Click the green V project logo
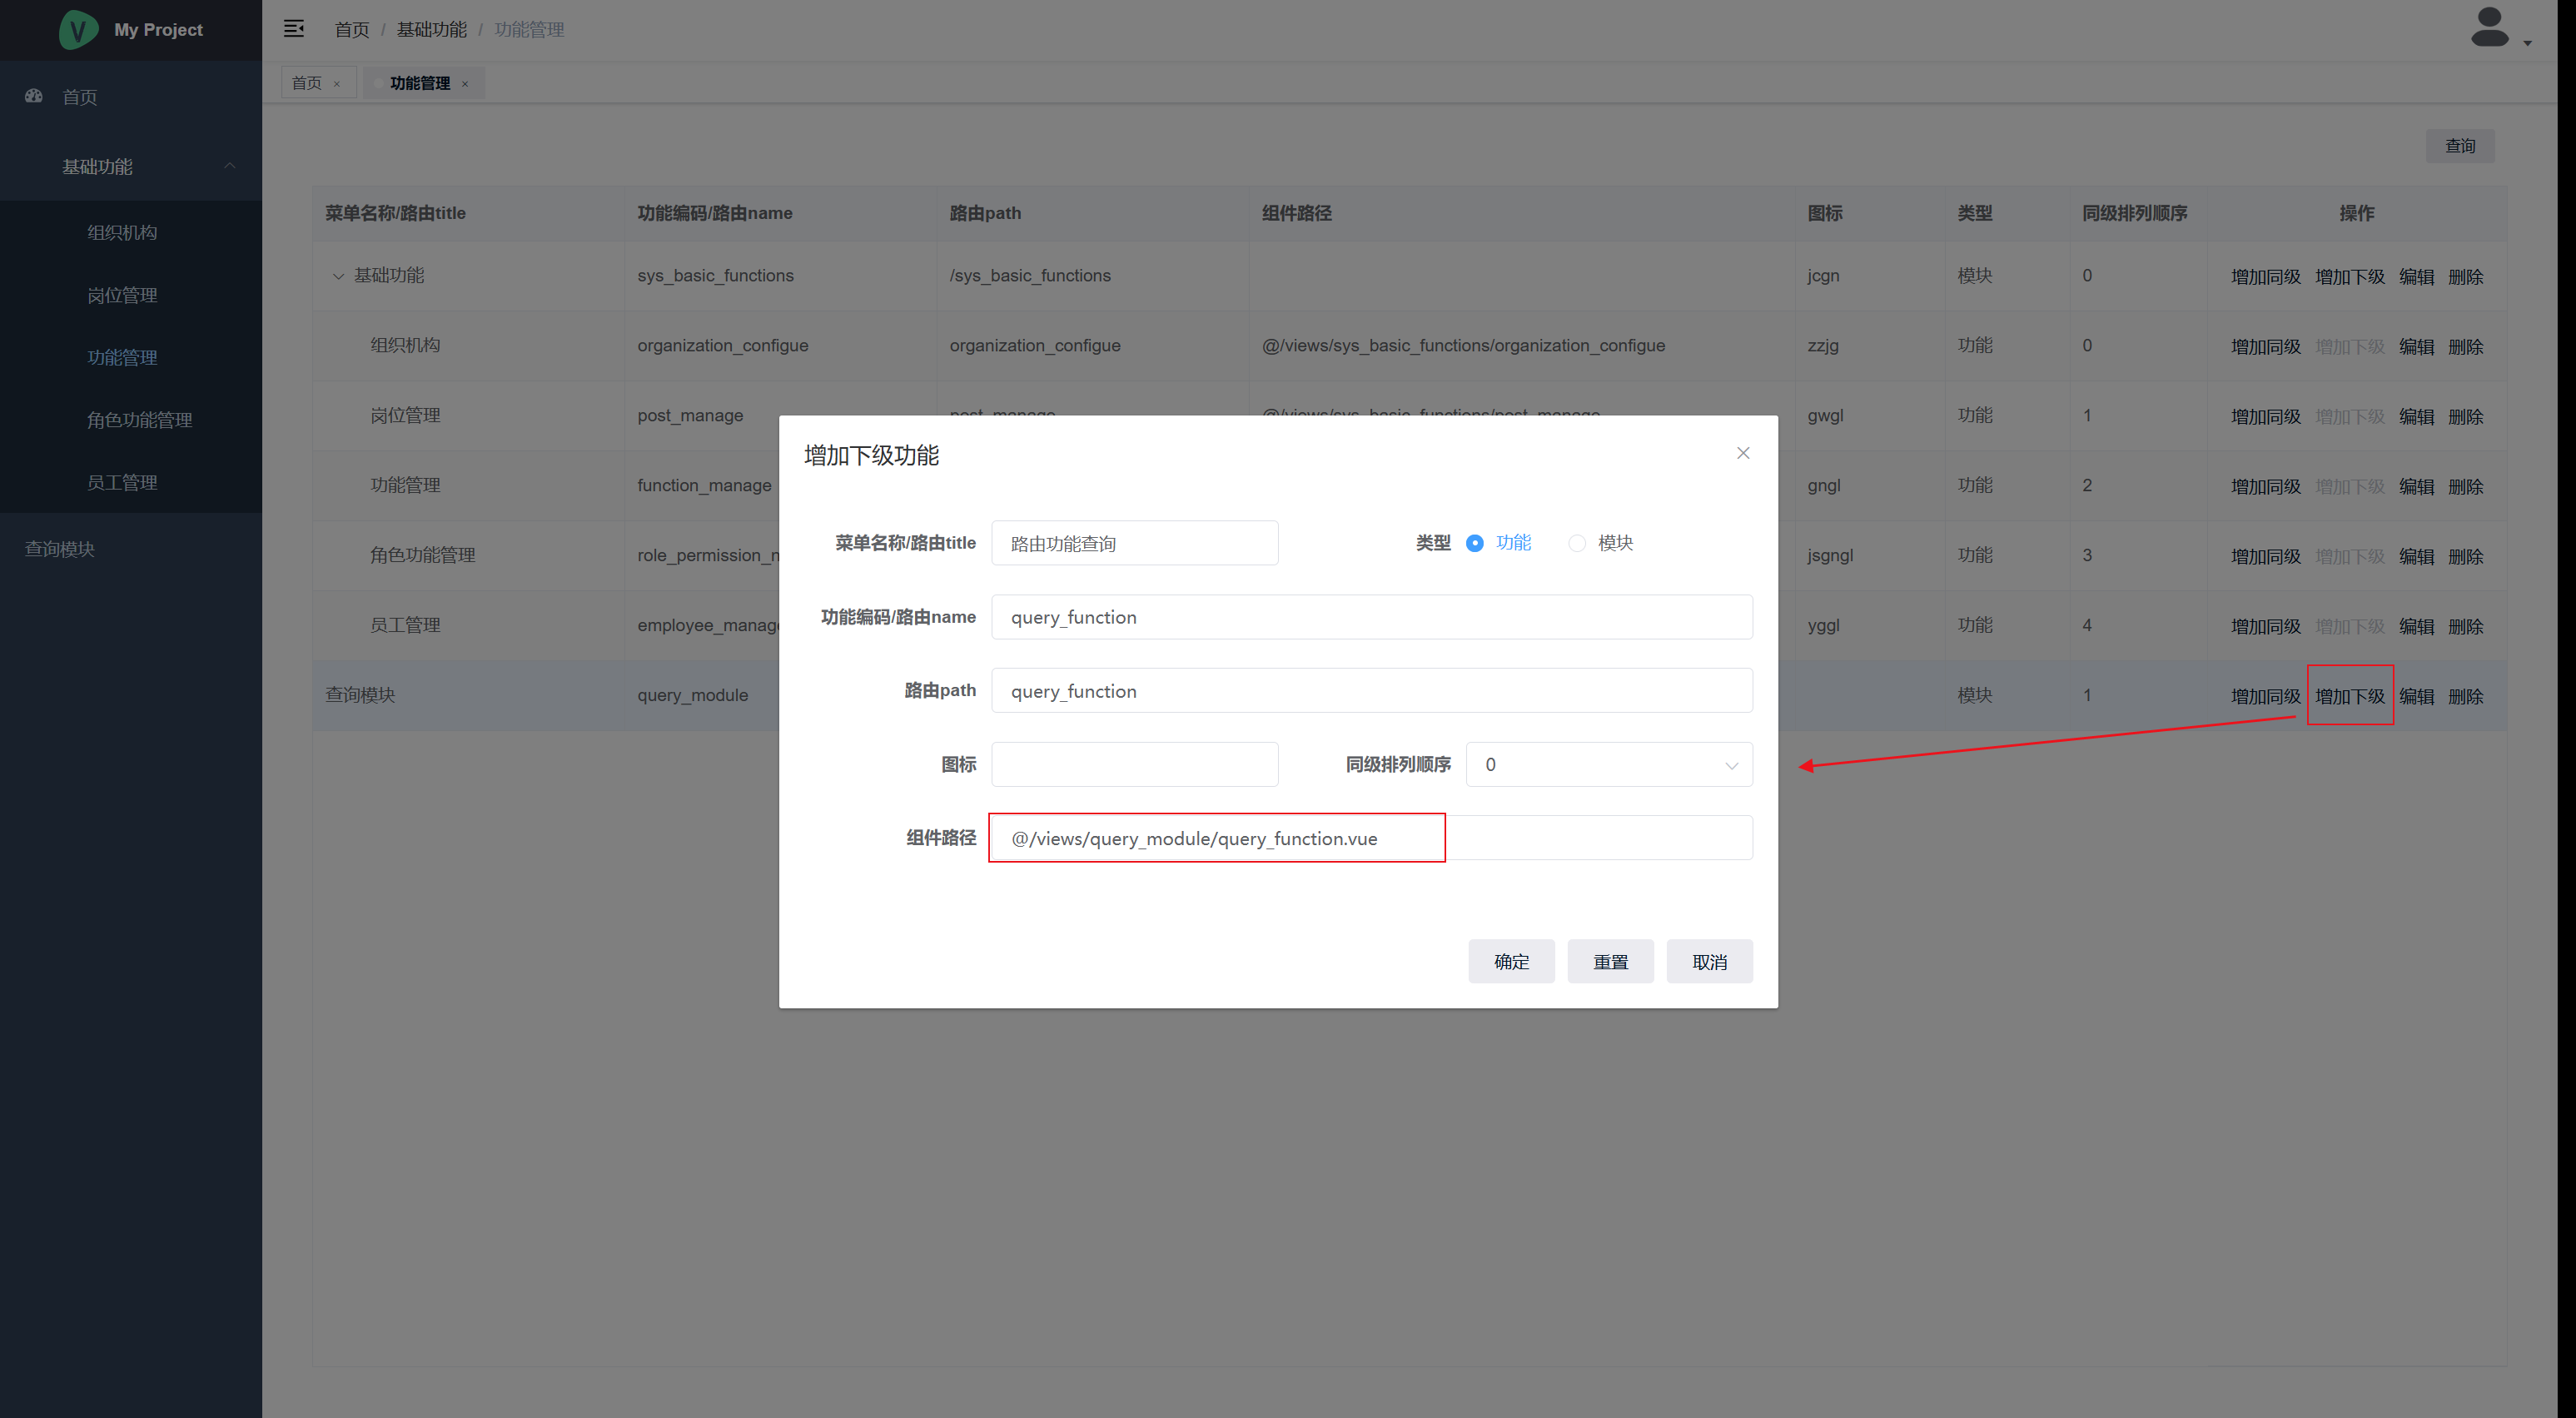The image size is (2576, 1418). click(78, 29)
